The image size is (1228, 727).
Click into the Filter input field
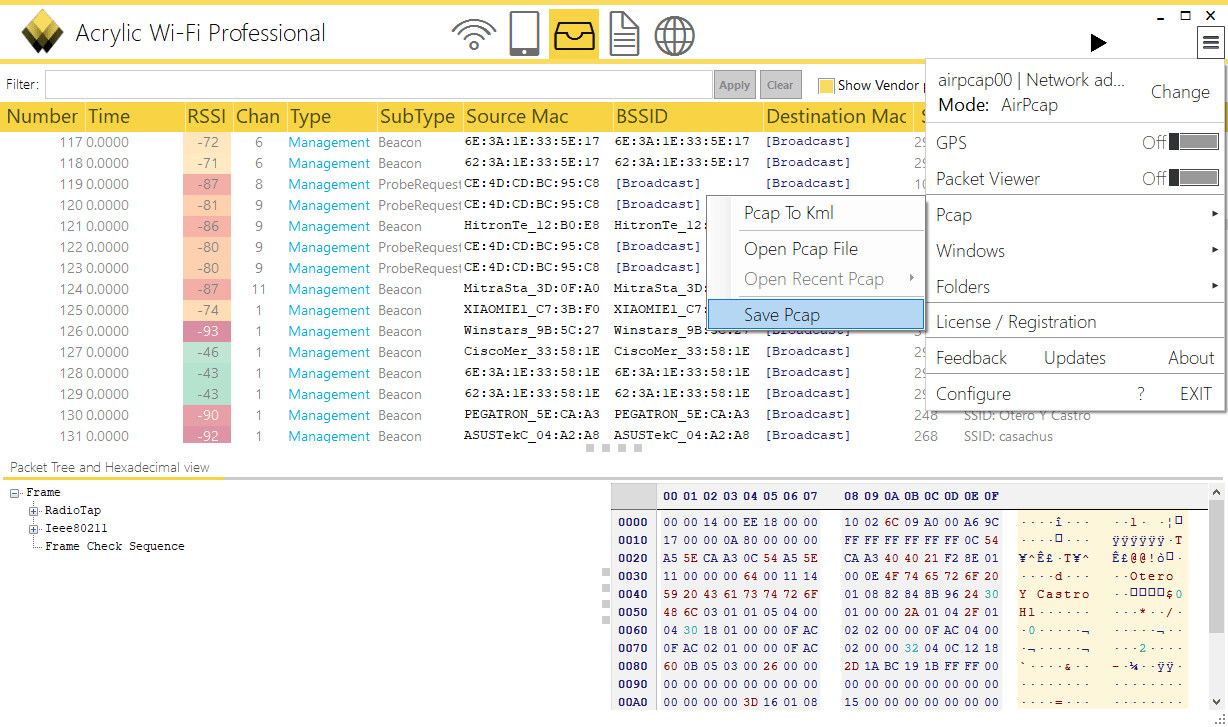pyautogui.click(x=379, y=85)
